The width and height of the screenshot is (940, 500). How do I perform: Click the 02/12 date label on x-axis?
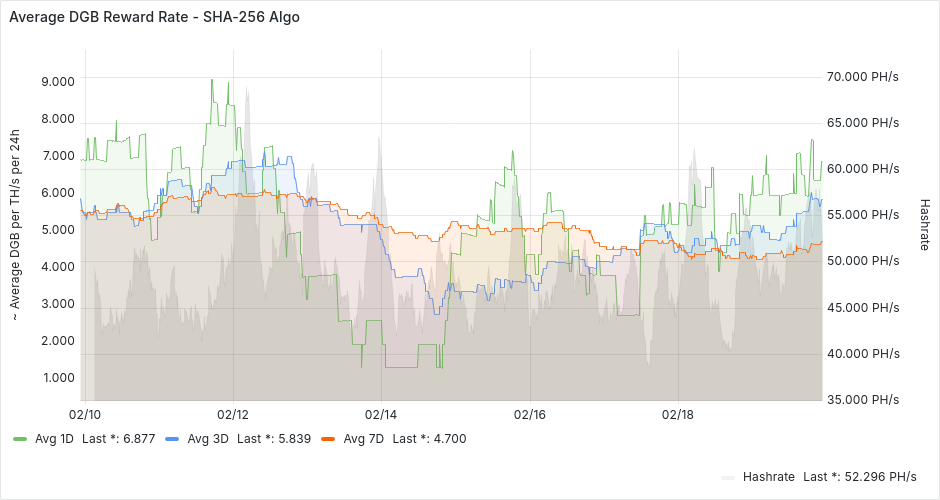click(232, 414)
